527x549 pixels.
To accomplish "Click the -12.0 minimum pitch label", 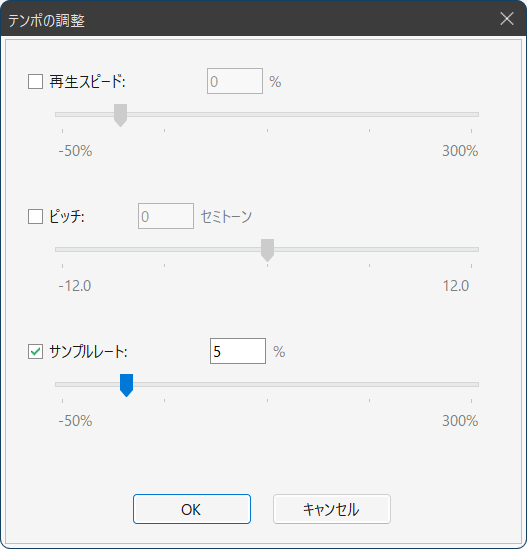I will click(x=75, y=286).
